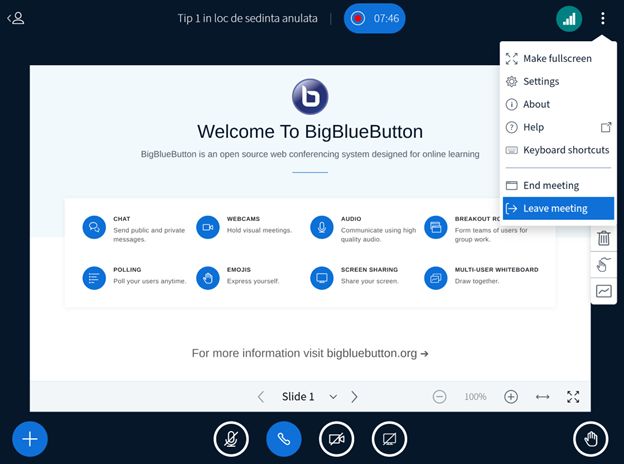Click the raise hand button
This screenshot has width=624, height=464.
590,438
